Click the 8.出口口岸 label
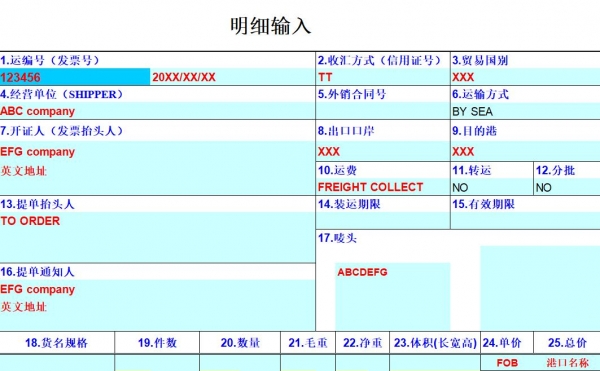The image size is (600, 371). click(x=346, y=131)
